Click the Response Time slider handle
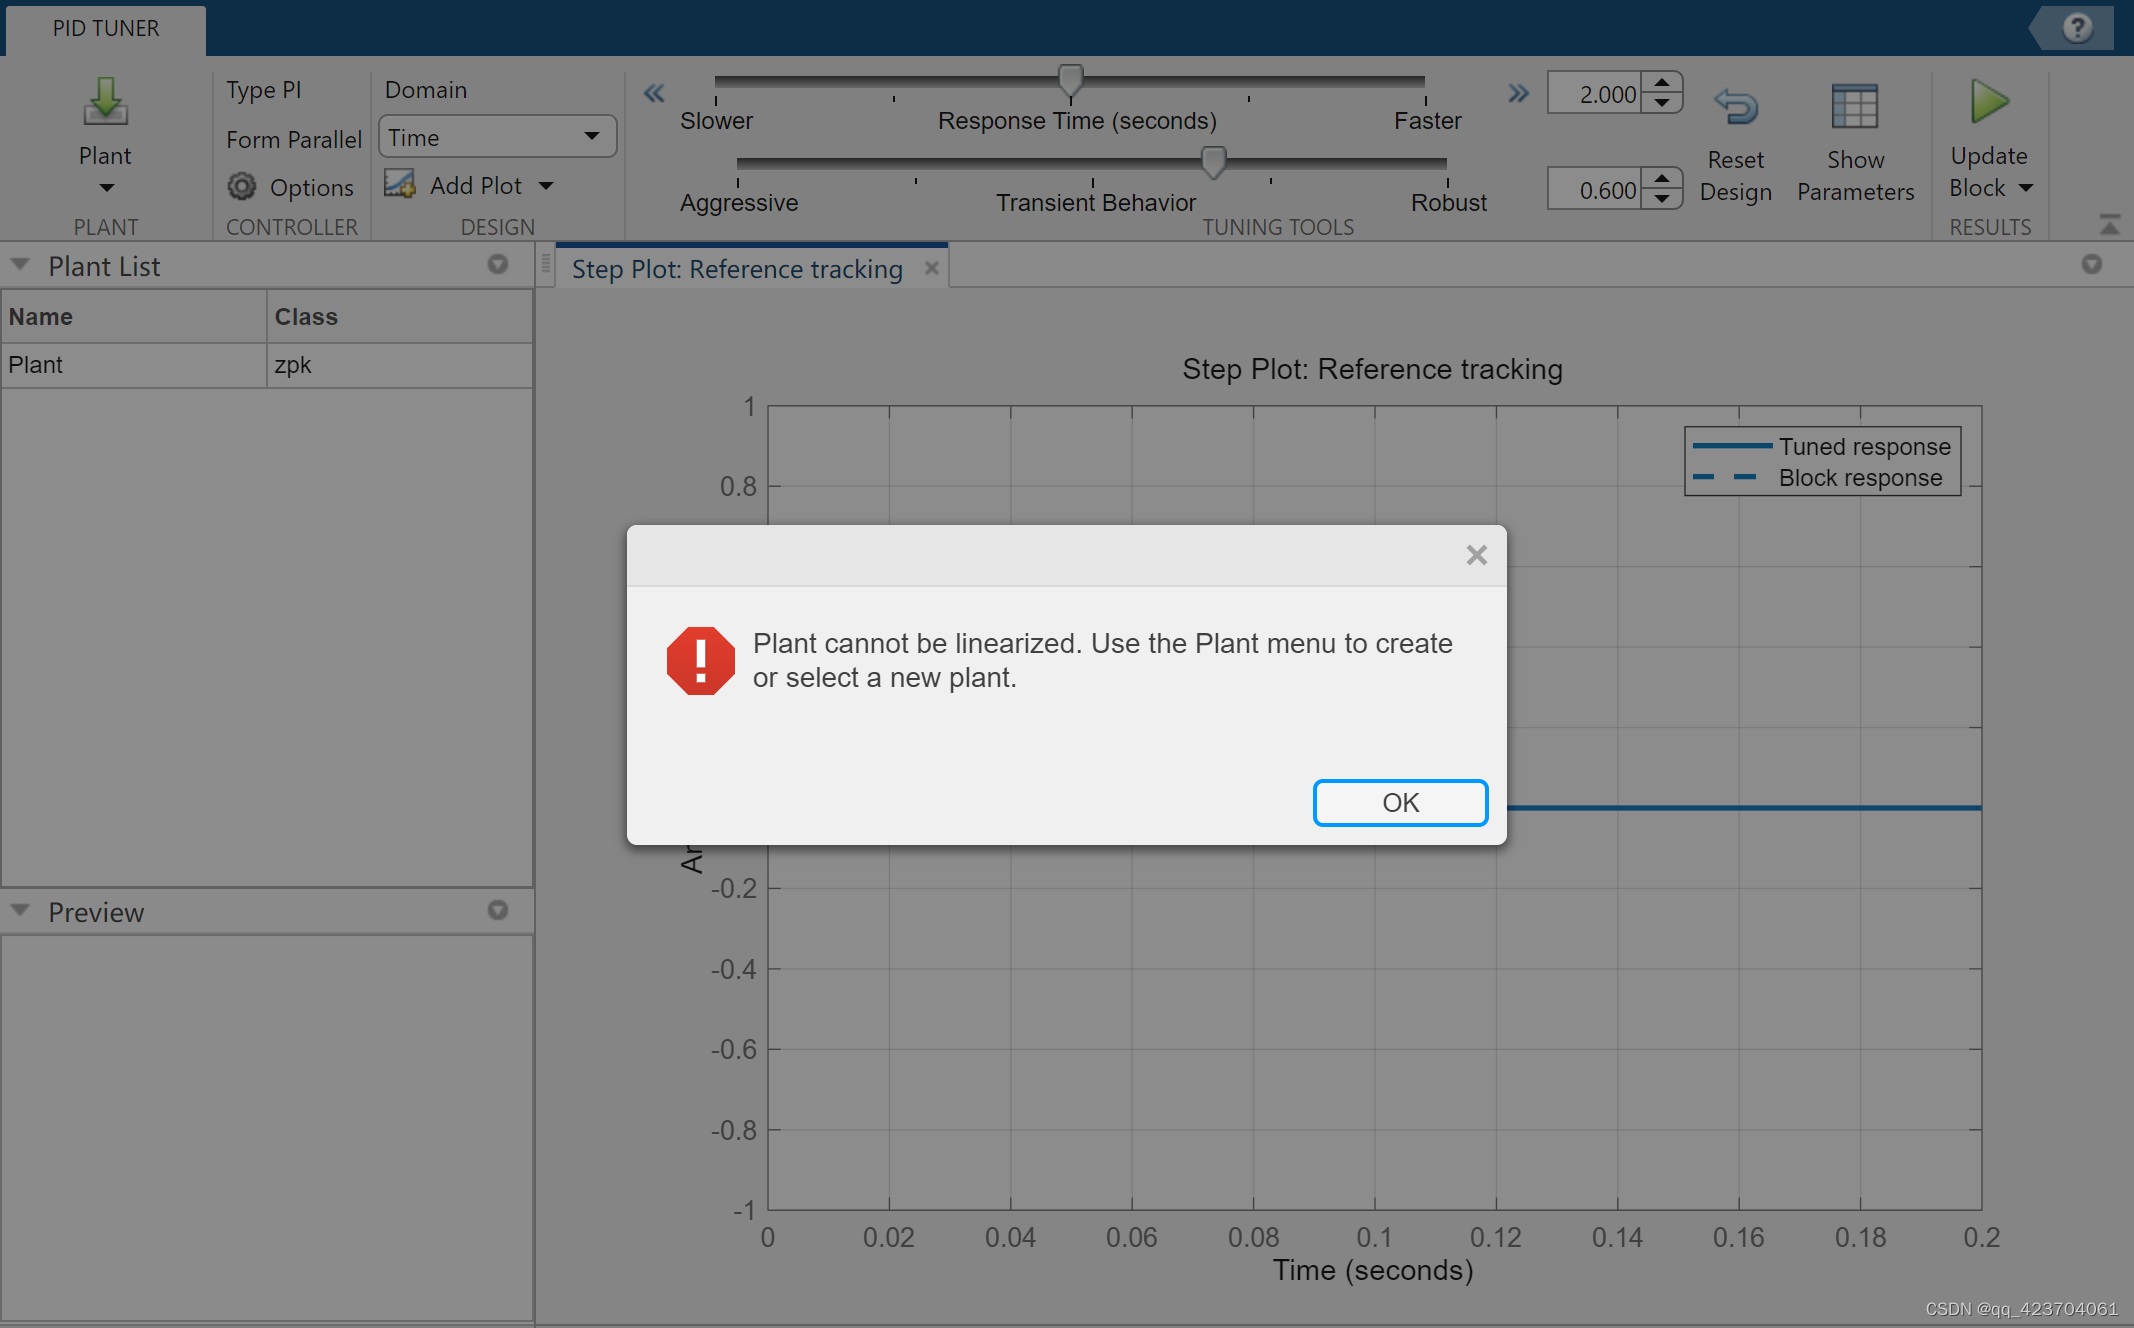2134x1328 pixels. pos(1070,79)
